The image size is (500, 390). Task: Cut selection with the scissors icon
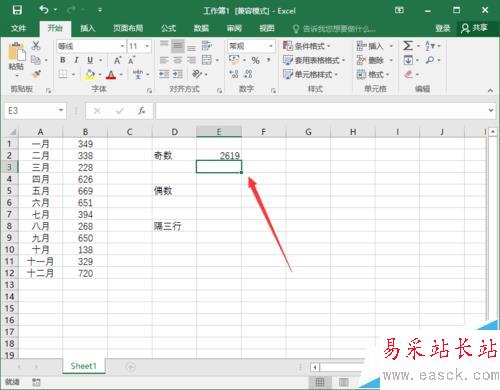coord(36,46)
